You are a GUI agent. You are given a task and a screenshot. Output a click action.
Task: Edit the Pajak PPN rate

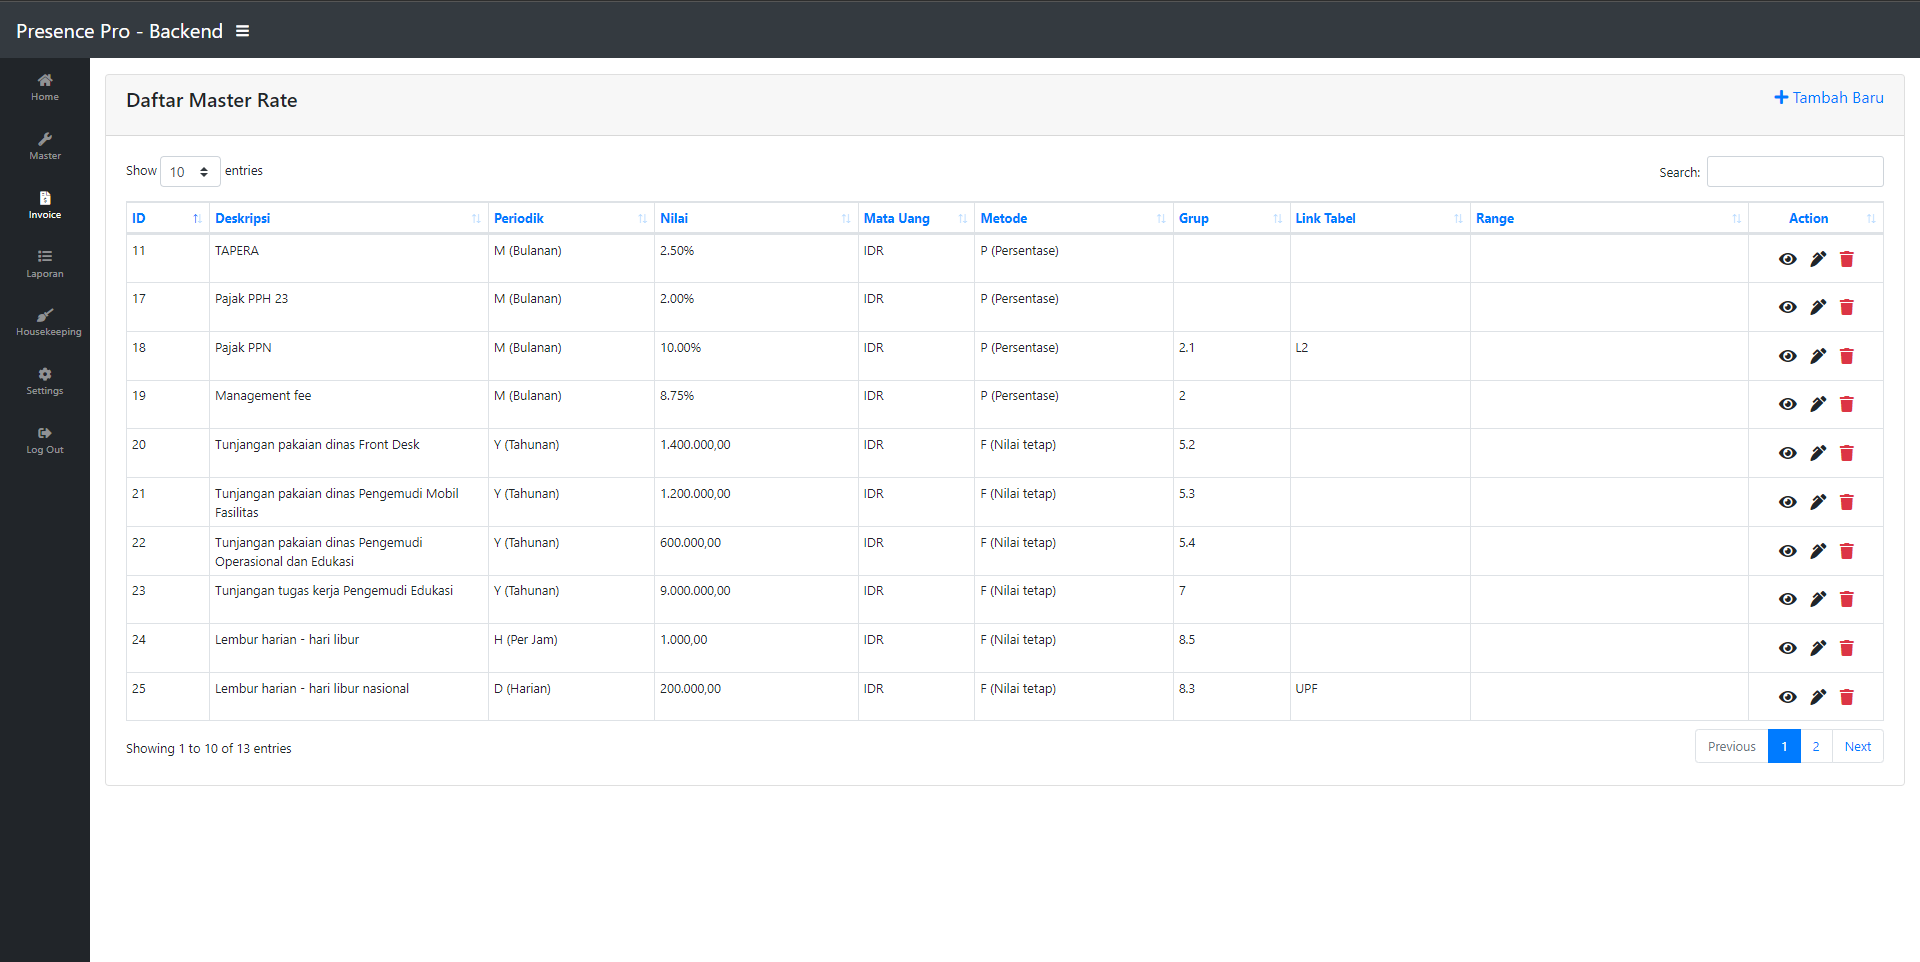[1818, 356]
